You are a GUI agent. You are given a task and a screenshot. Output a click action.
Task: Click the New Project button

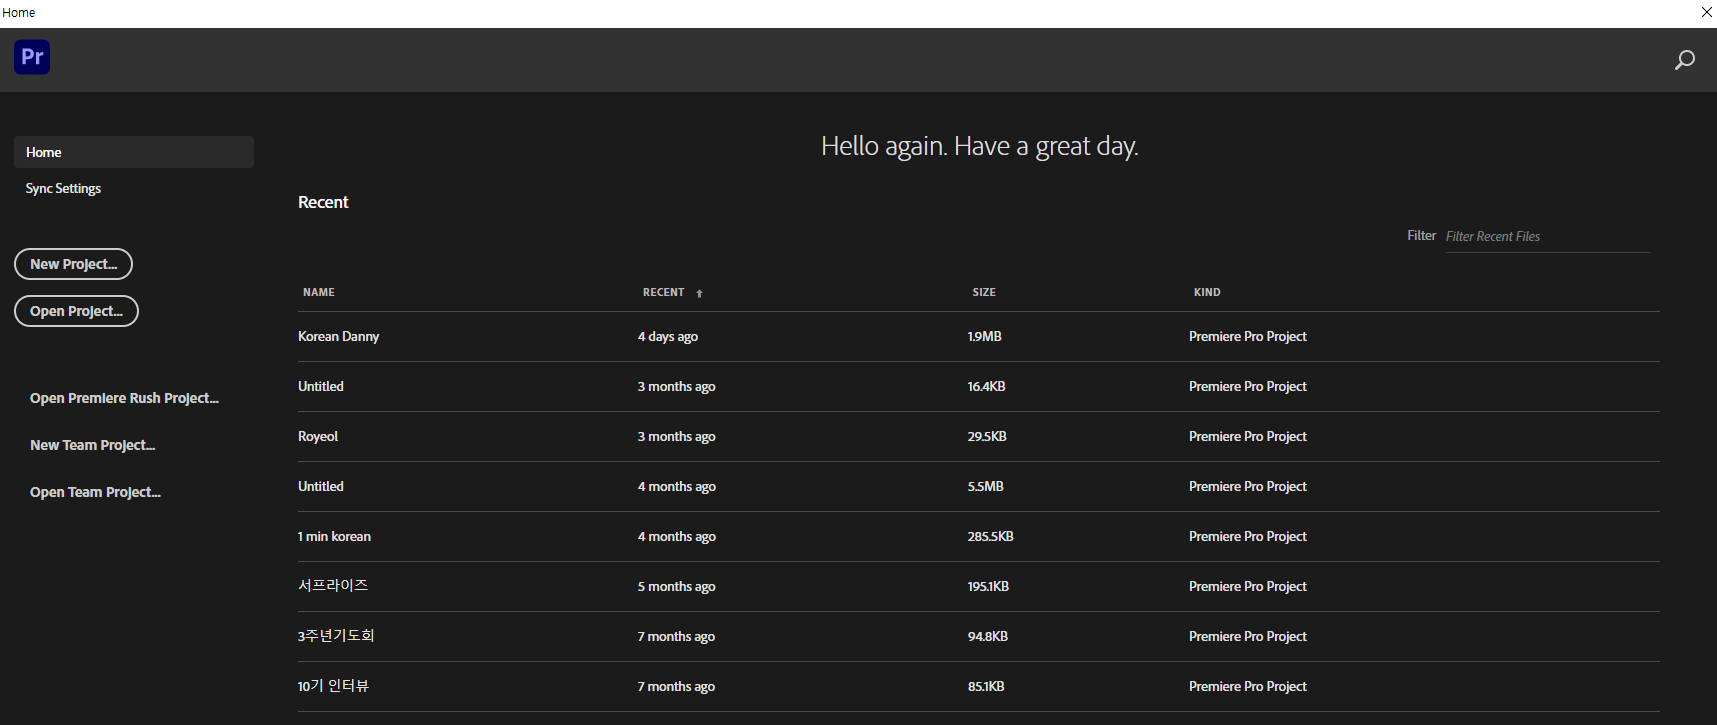[73, 264]
